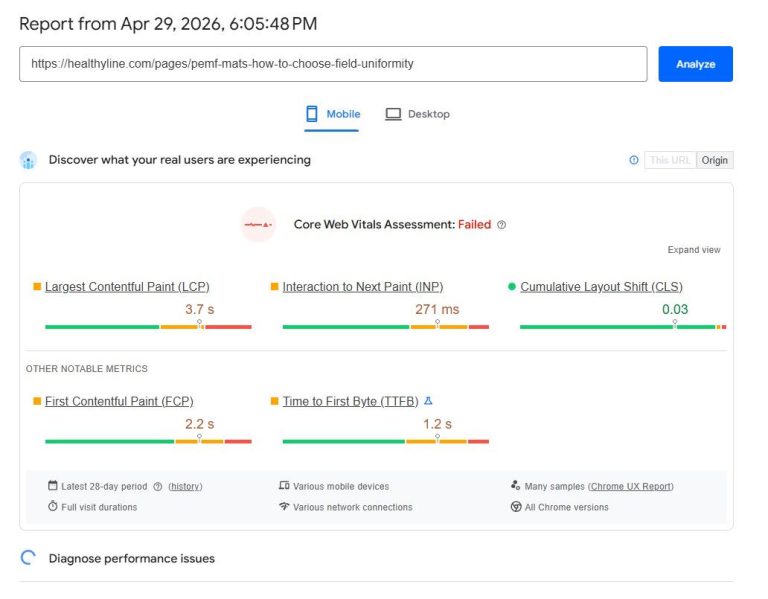Open the history link for 28-day period
Image resolution: width=768 pixels, height=599 pixels.
click(x=185, y=486)
